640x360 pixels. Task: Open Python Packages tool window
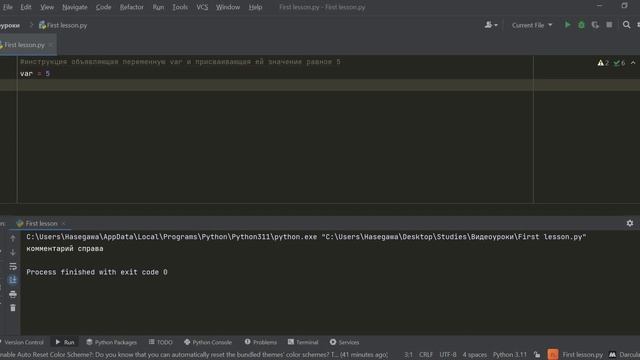point(111,342)
